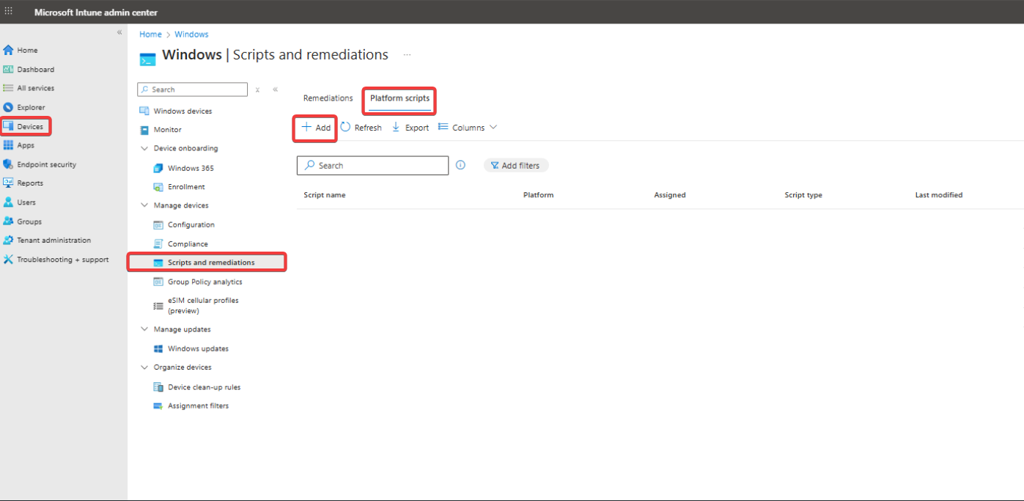Screen dimensions: 1024x501
Task: Collapse the Device onboarding section
Action: (145, 148)
